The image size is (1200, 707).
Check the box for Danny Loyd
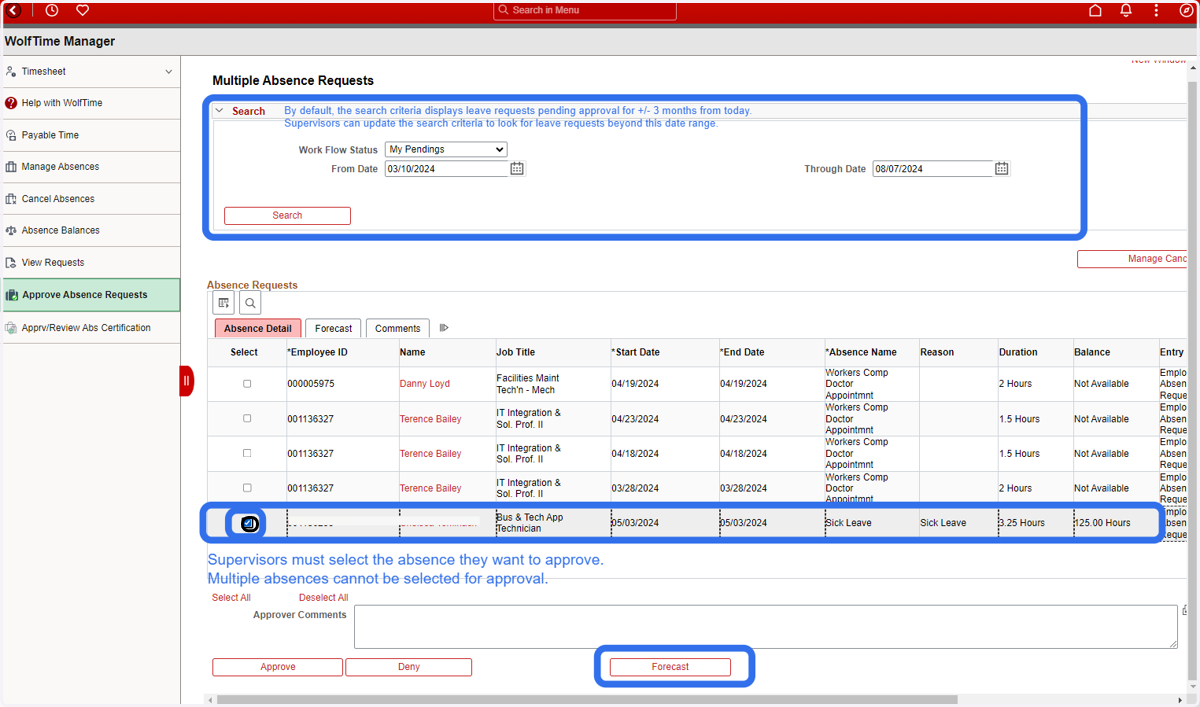coord(247,384)
